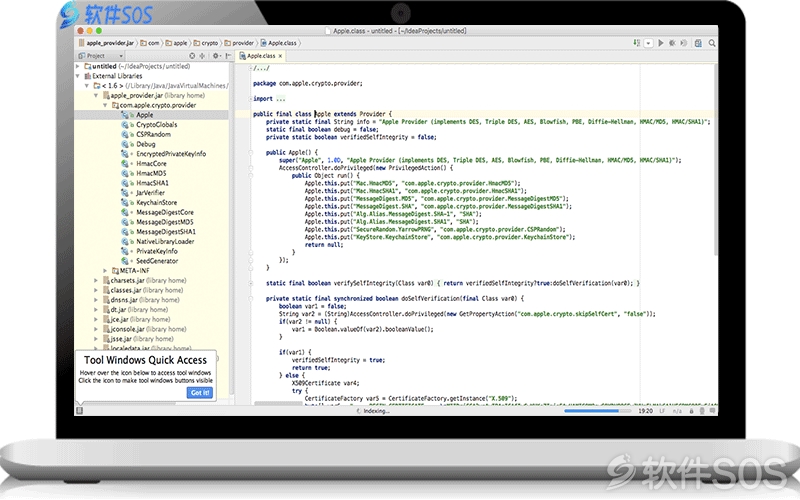The width and height of the screenshot is (800, 500).
Task: Open the Project Structure icon
Action: click(698, 43)
